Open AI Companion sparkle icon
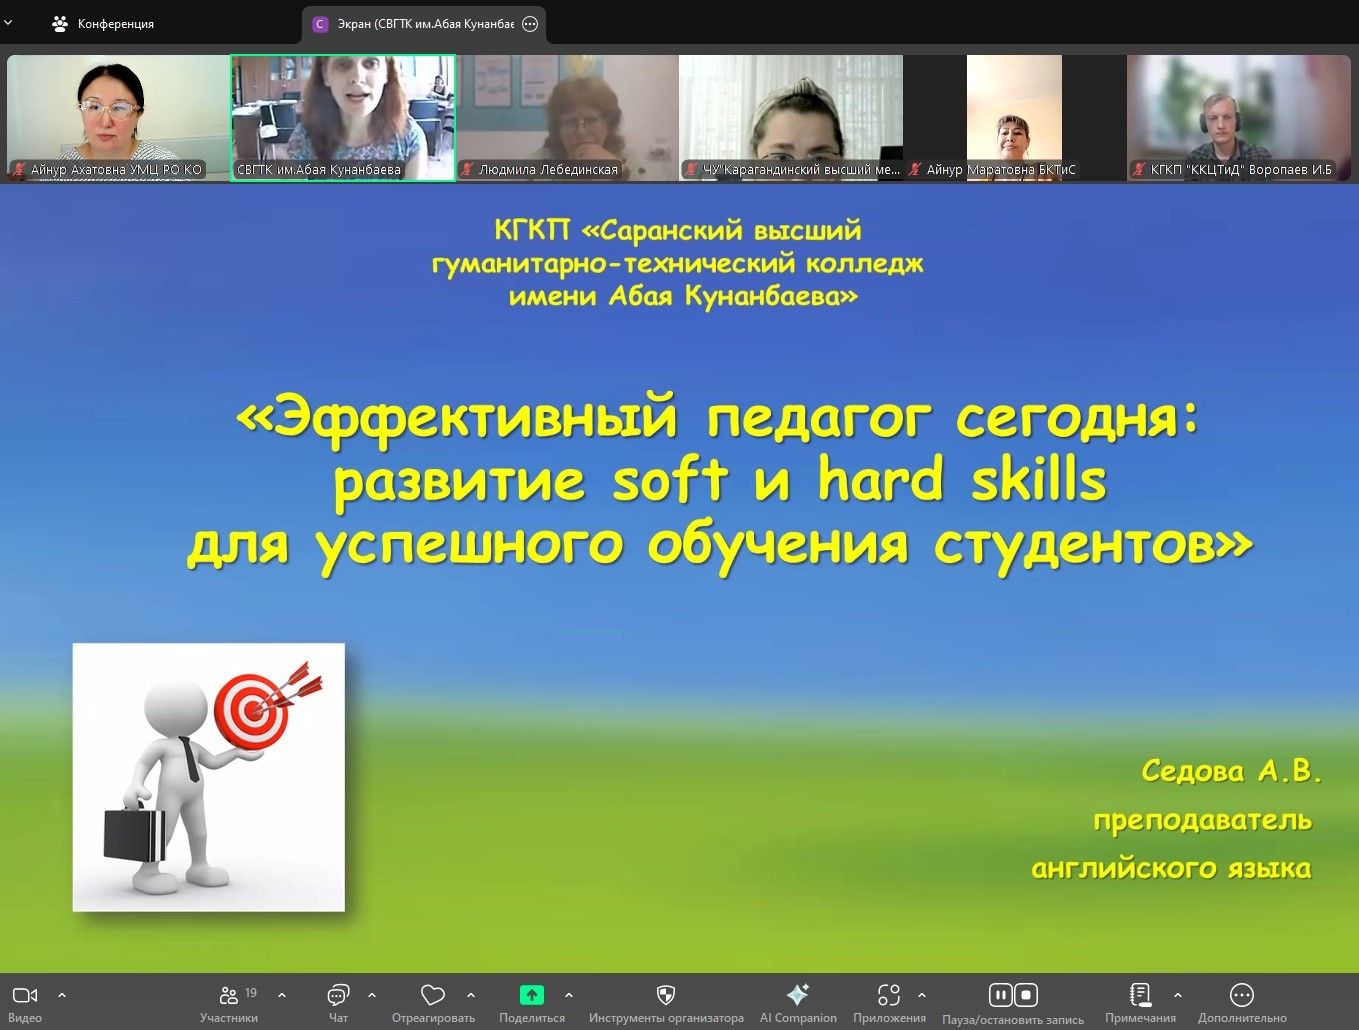Viewport: 1359px width, 1030px height. point(798,995)
